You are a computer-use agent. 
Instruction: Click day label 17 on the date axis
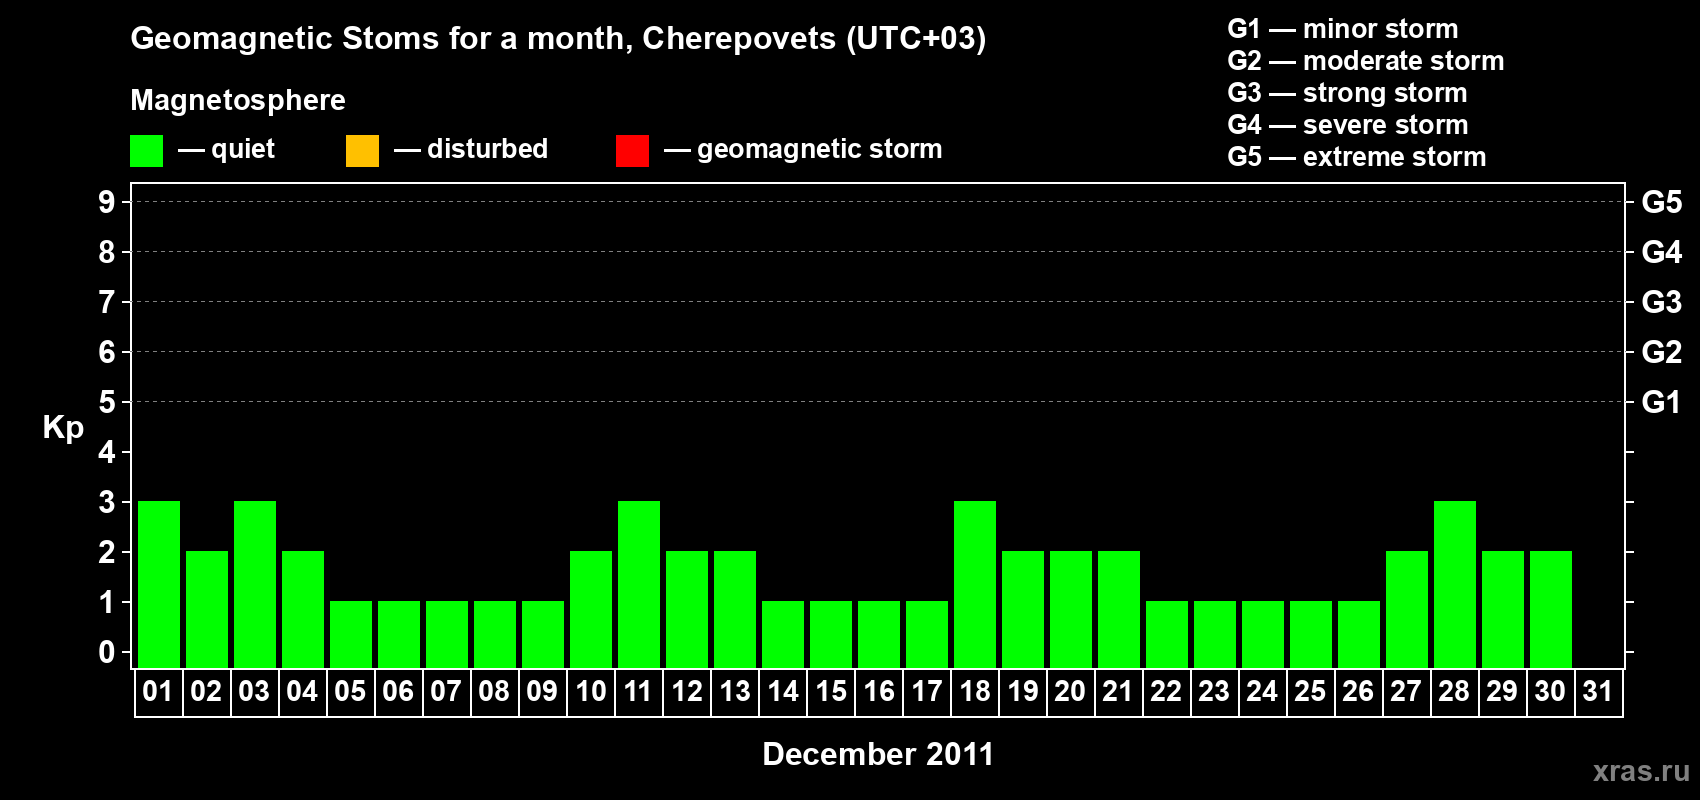(927, 692)
